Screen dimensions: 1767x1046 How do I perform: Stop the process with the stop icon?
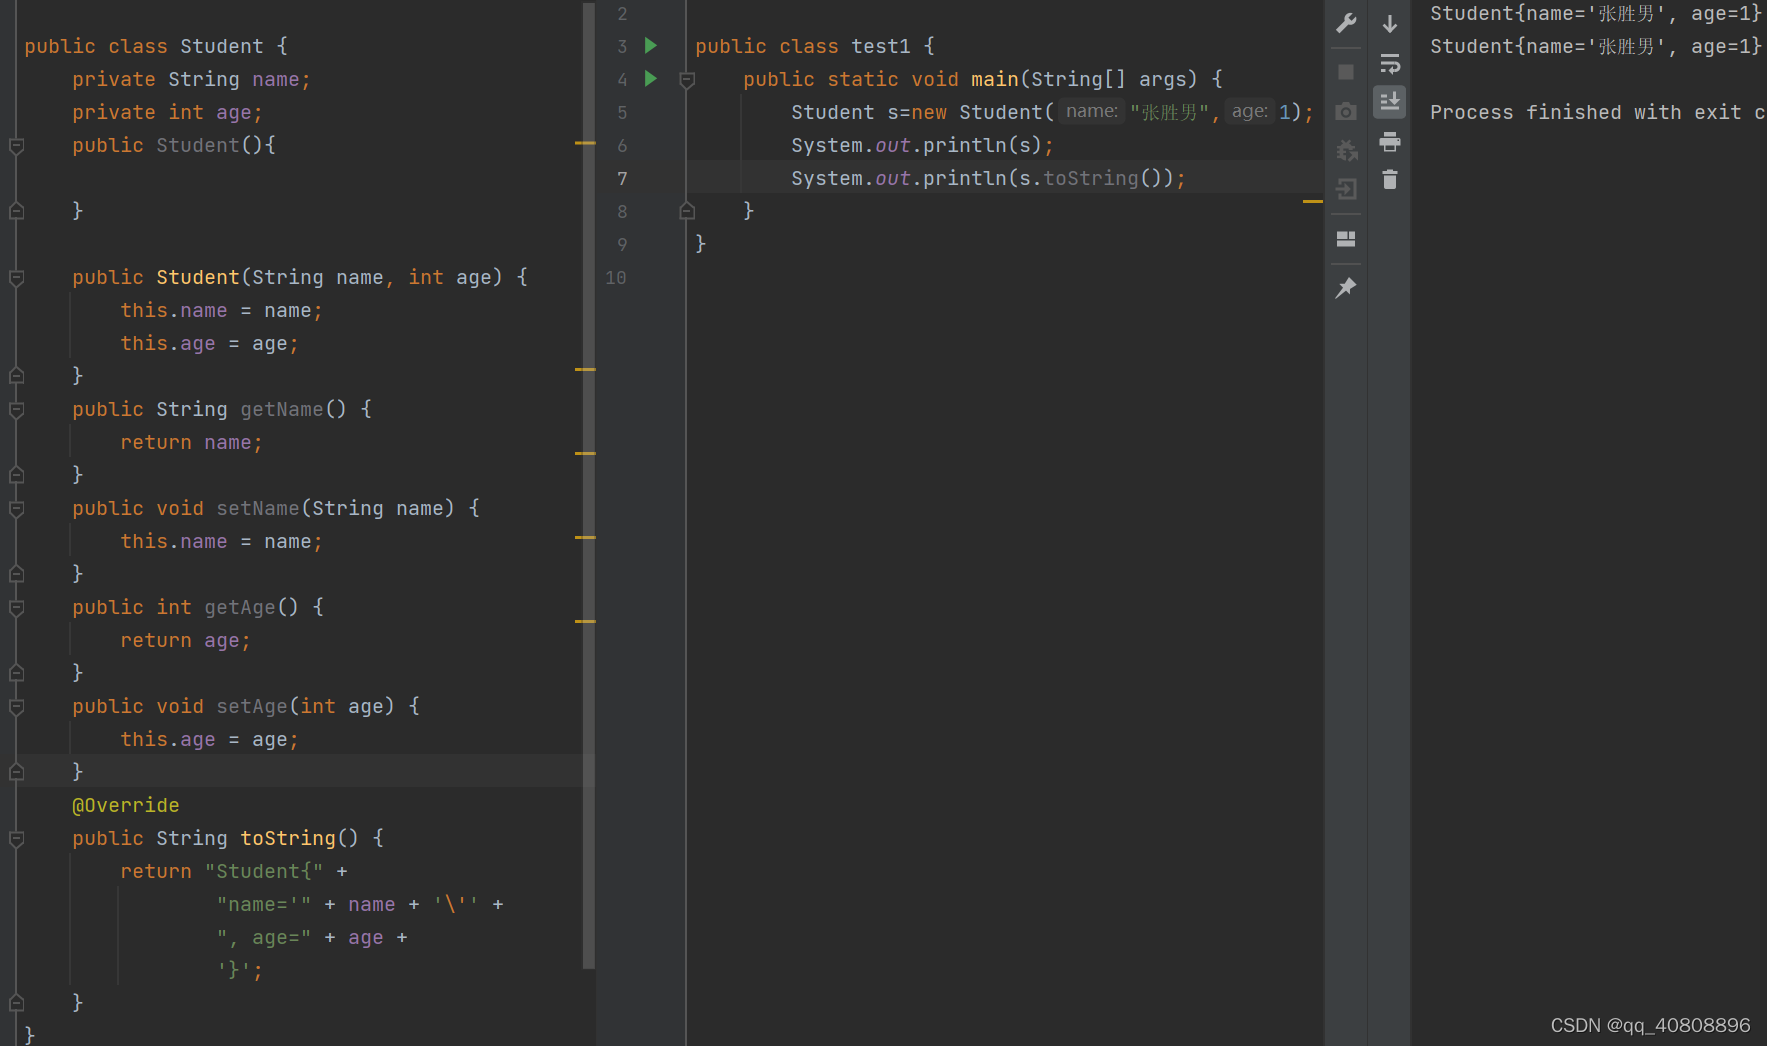click(1345, 71)
